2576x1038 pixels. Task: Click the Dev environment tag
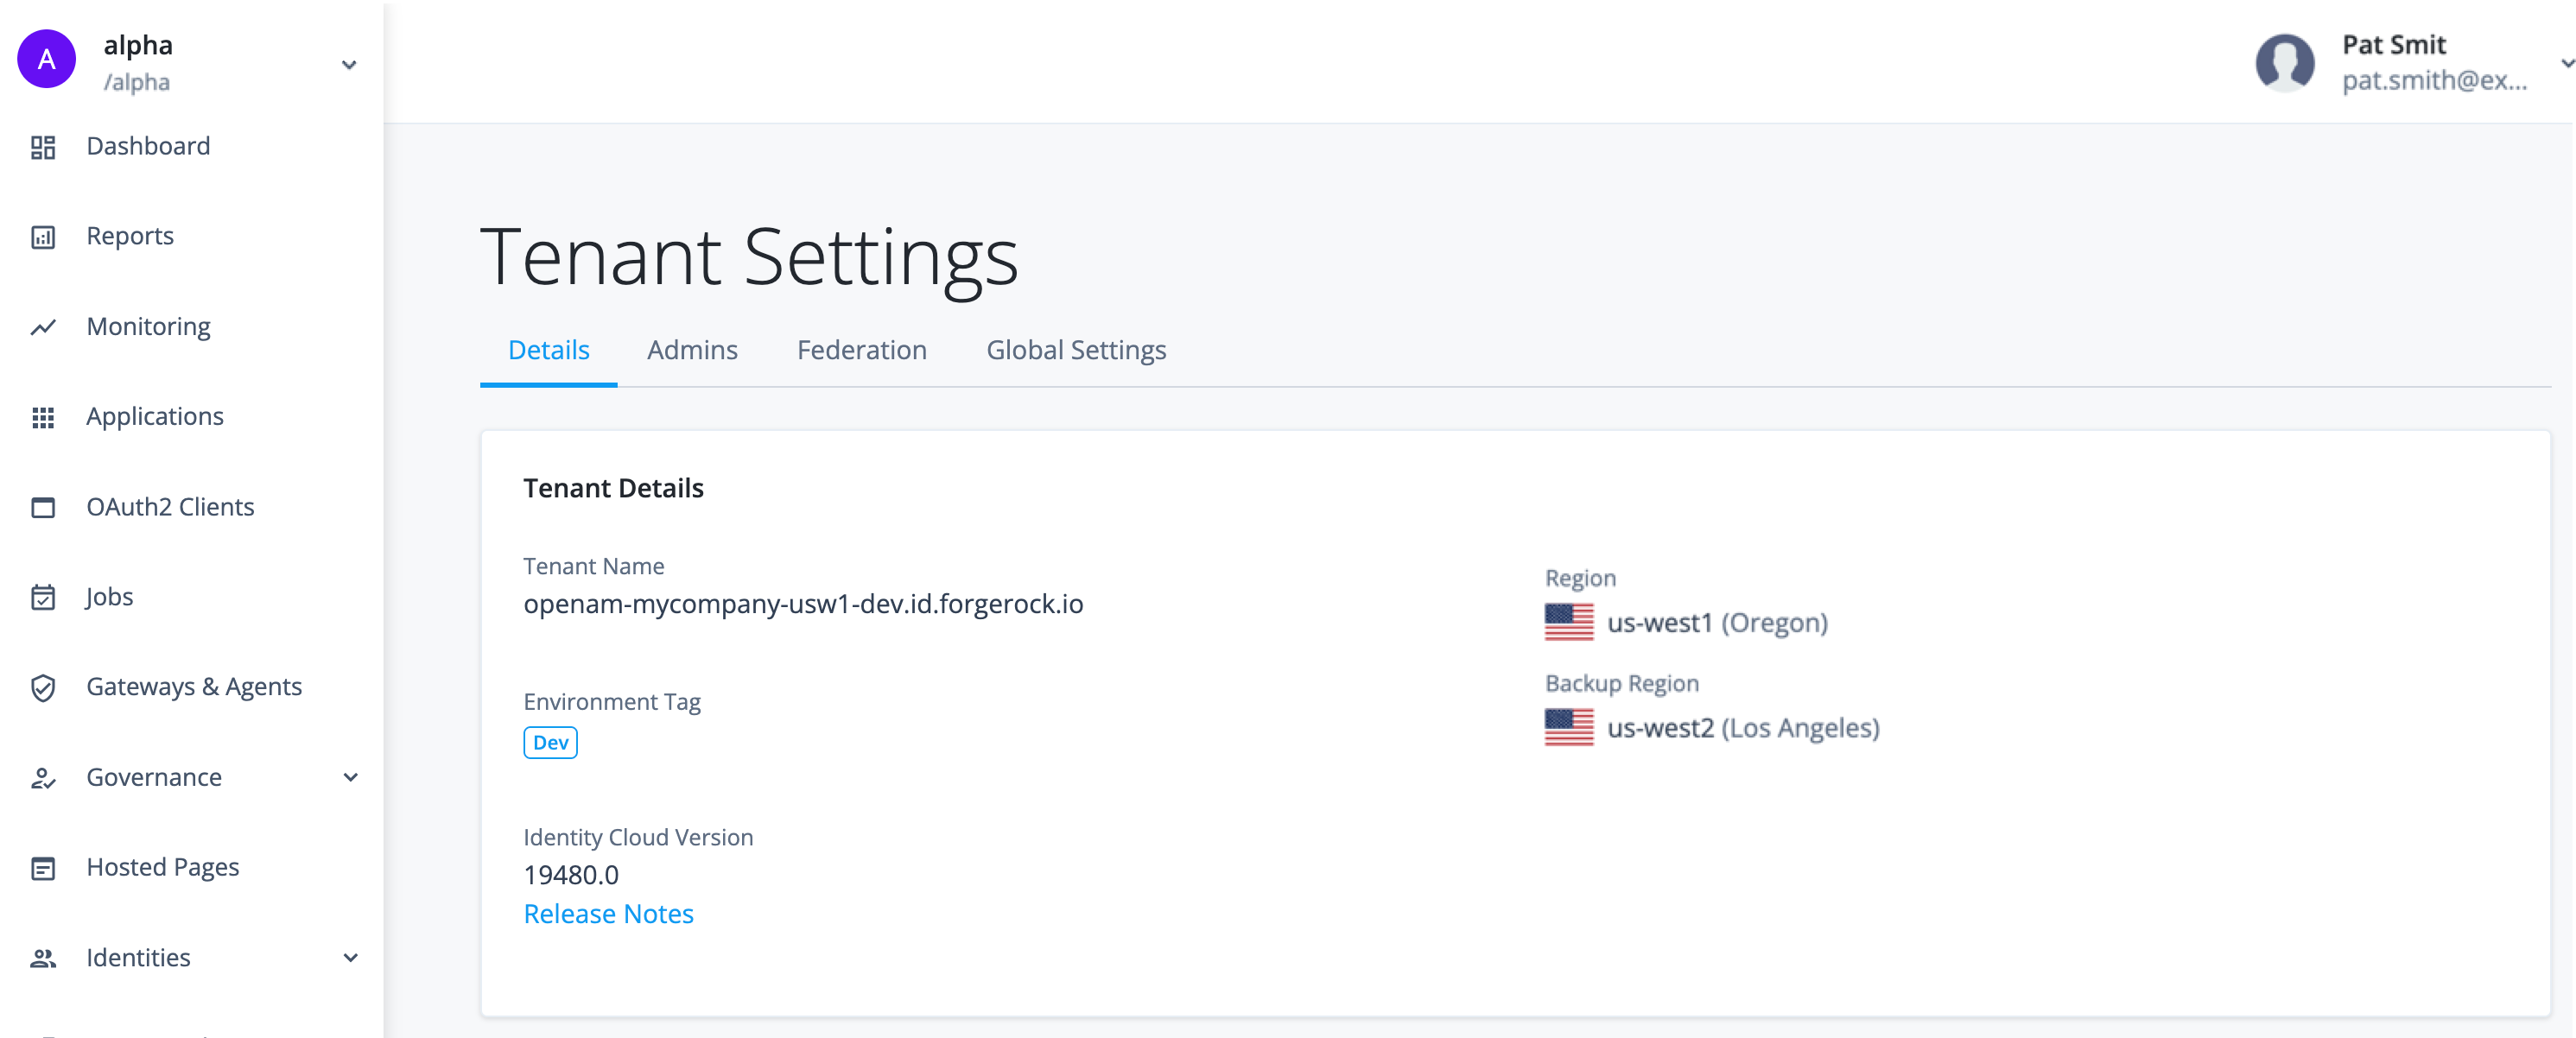coord(550,742)
